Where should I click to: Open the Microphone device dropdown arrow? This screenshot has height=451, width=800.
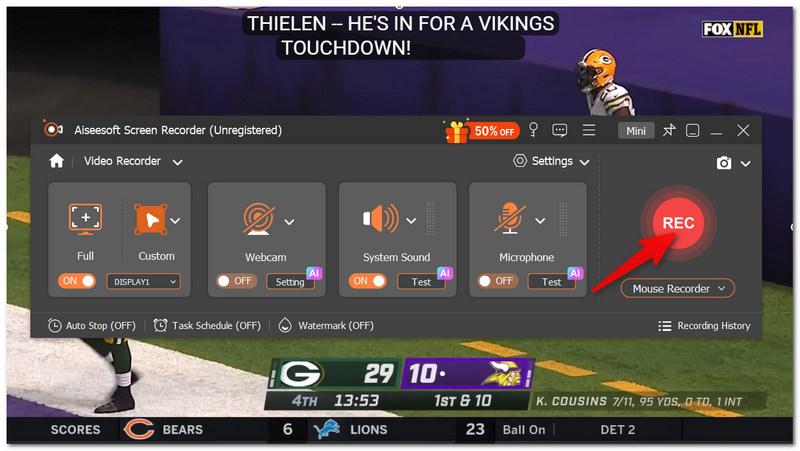point(540,221)
